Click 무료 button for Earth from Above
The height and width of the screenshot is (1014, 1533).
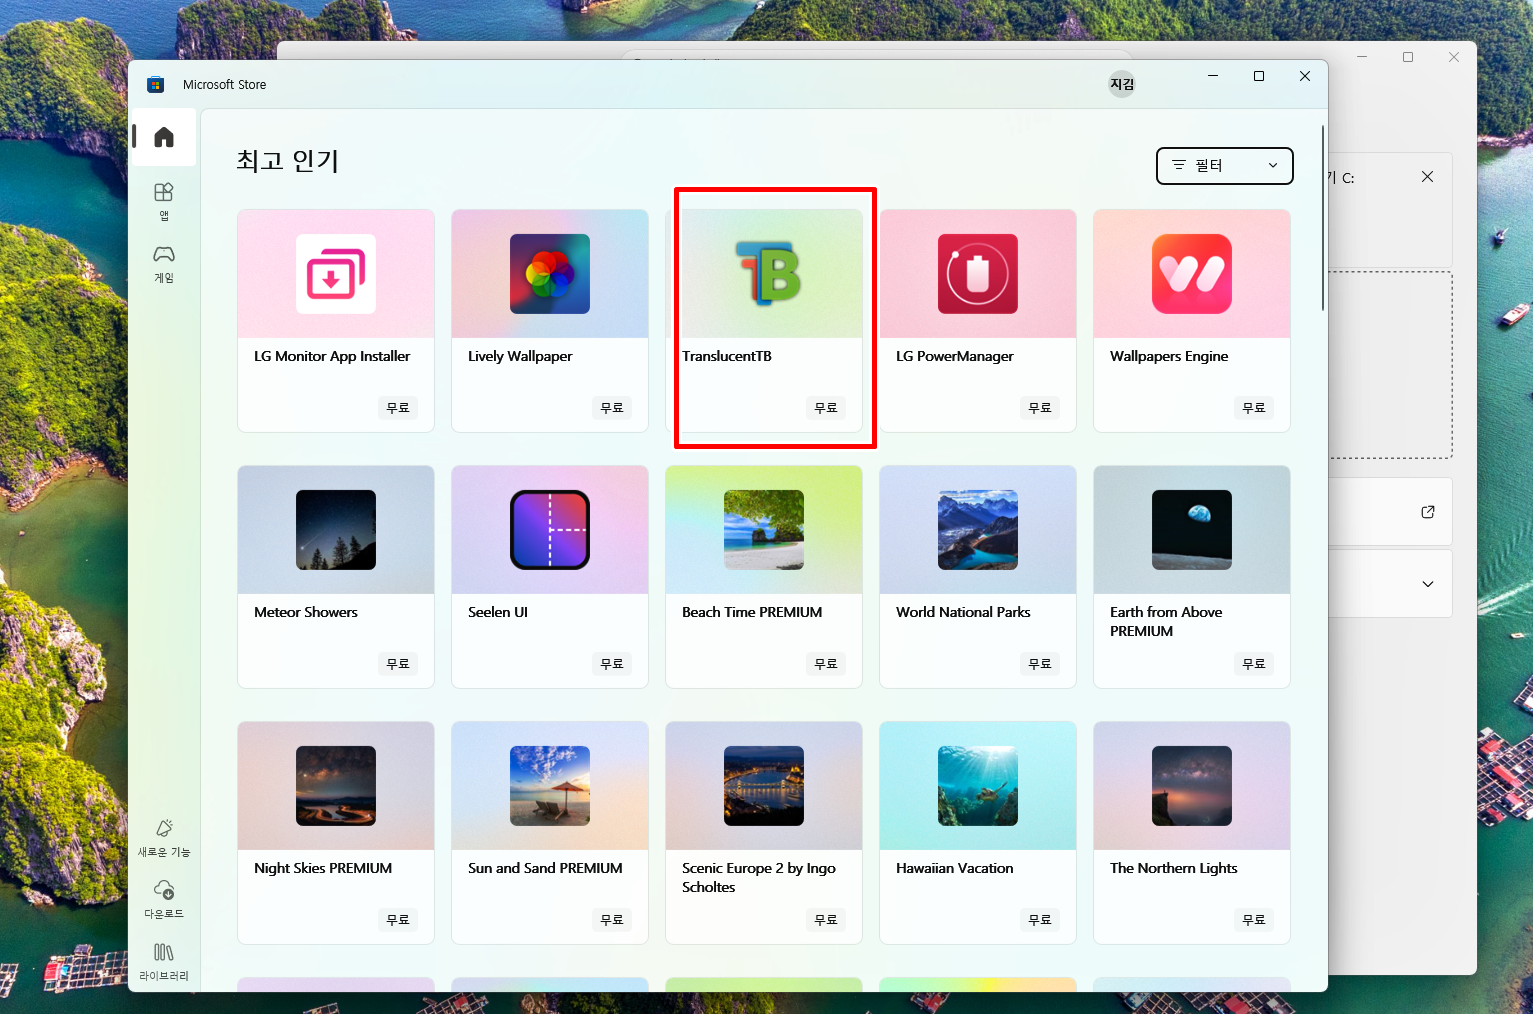point(1254,664)
